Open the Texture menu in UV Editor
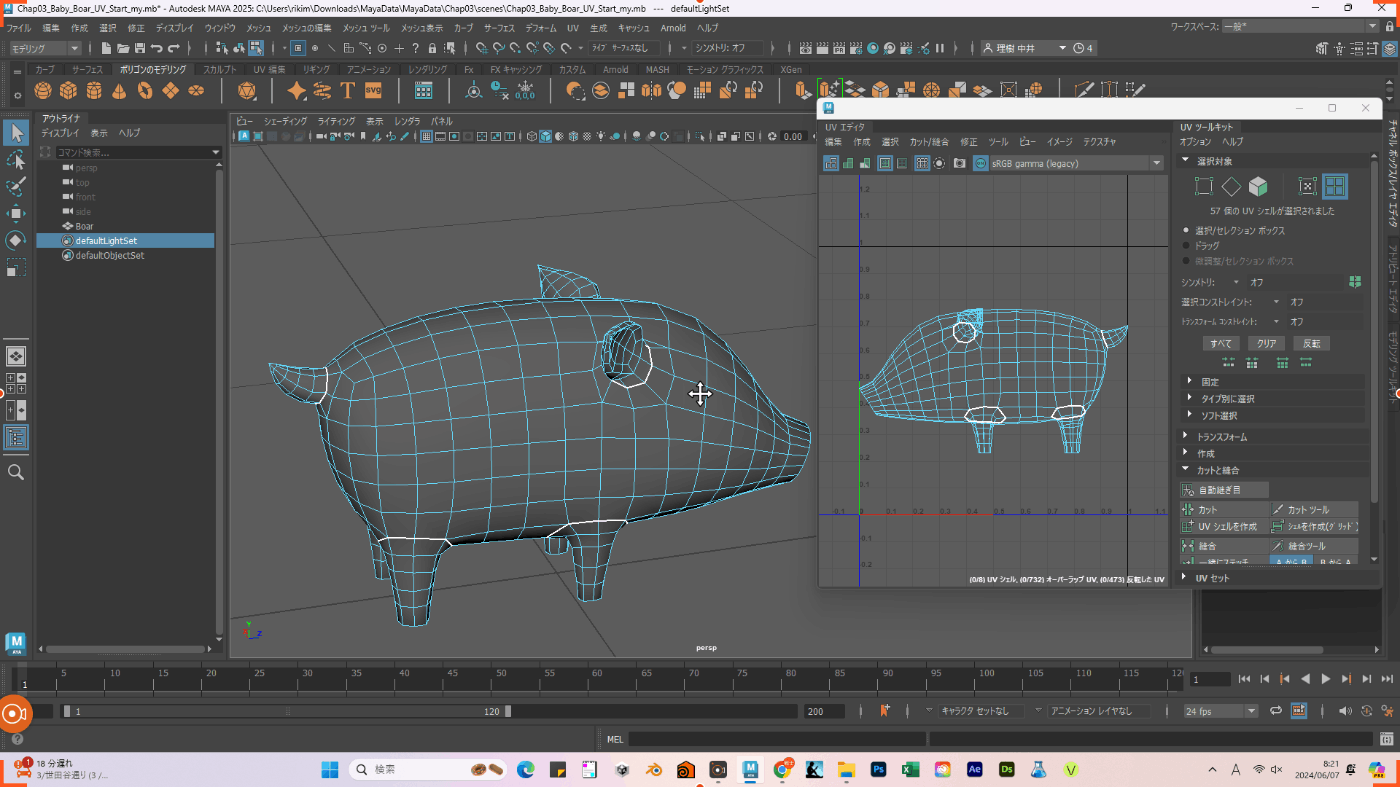This screenshot has height=787, width=1400. [1099, 142]
